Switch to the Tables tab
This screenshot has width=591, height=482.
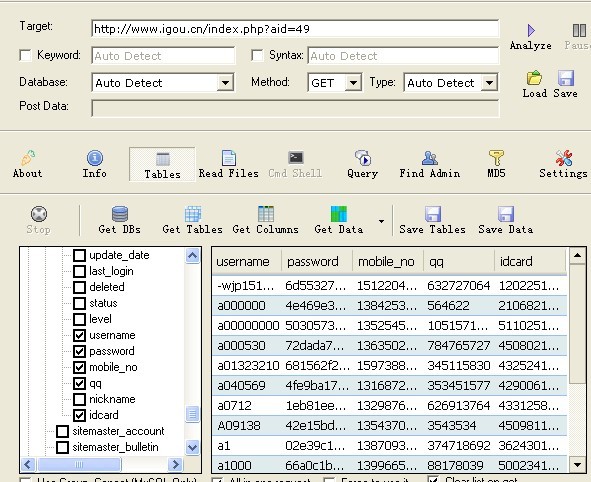[162, 164]
